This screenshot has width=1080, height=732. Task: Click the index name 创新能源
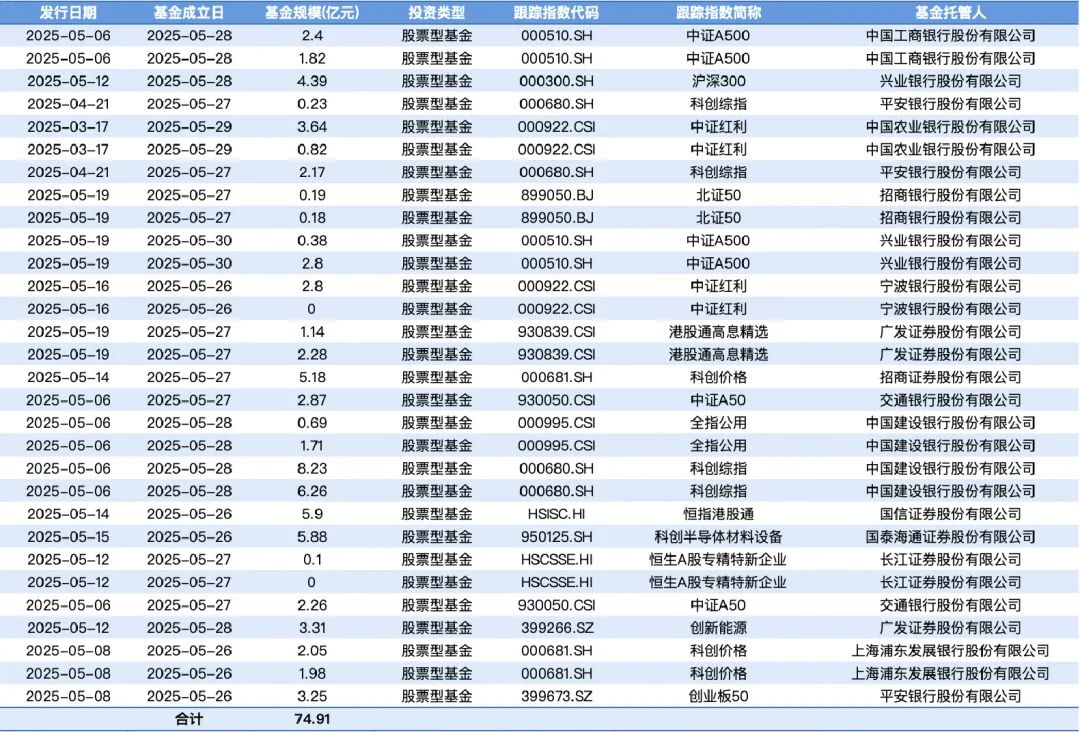pyautogui.click(x=718, y=628)
